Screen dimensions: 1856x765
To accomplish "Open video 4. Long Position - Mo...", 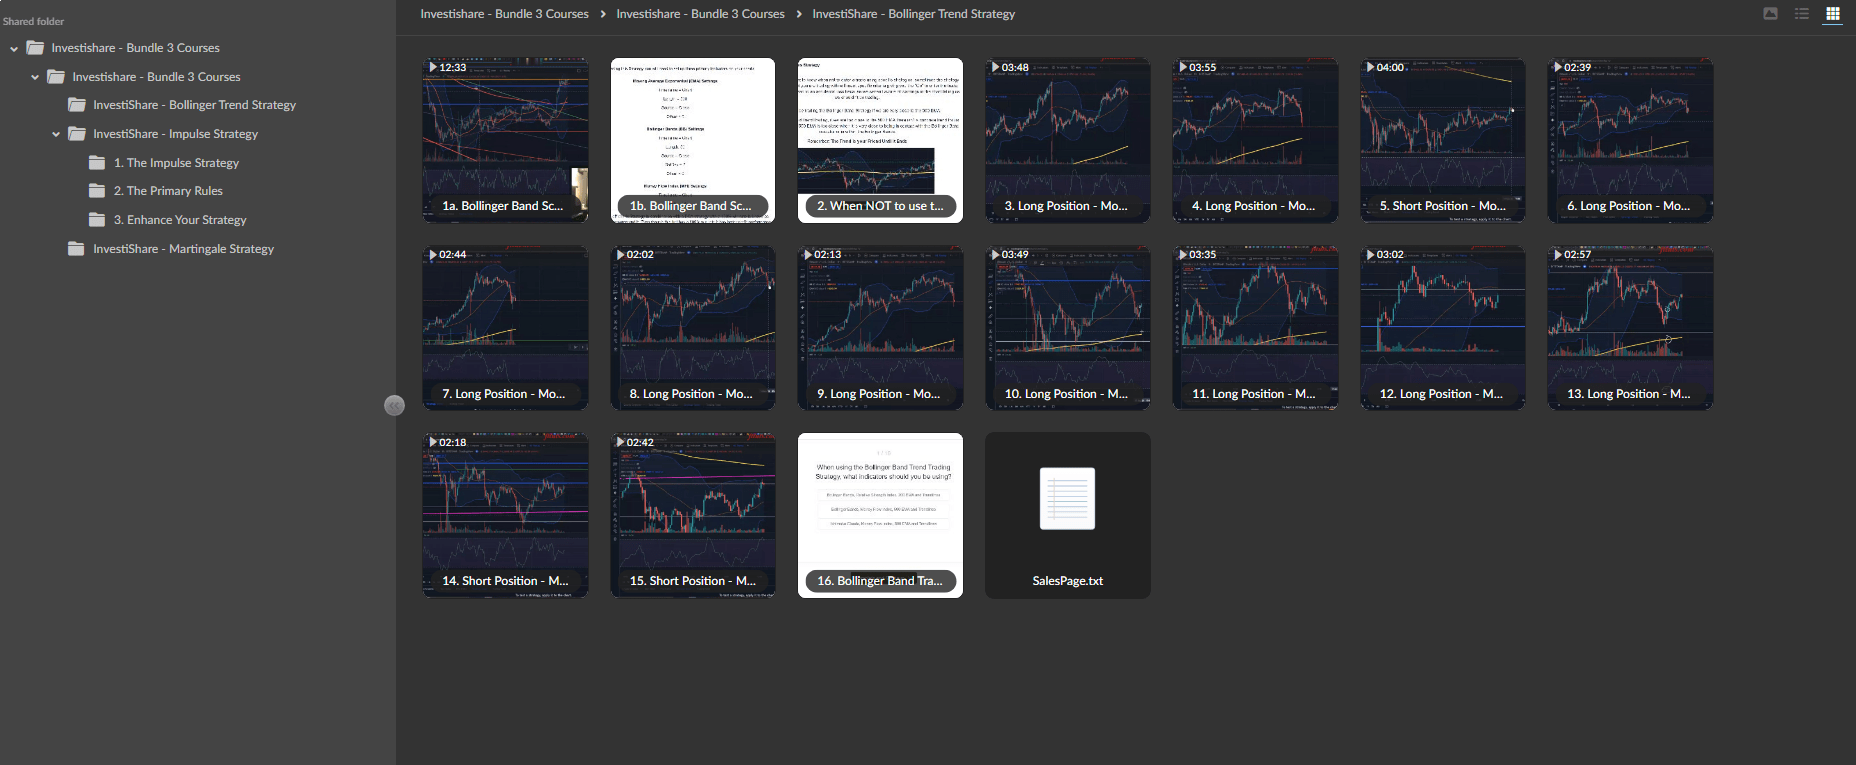I will pyautogui.click(x=1255, y=140).
